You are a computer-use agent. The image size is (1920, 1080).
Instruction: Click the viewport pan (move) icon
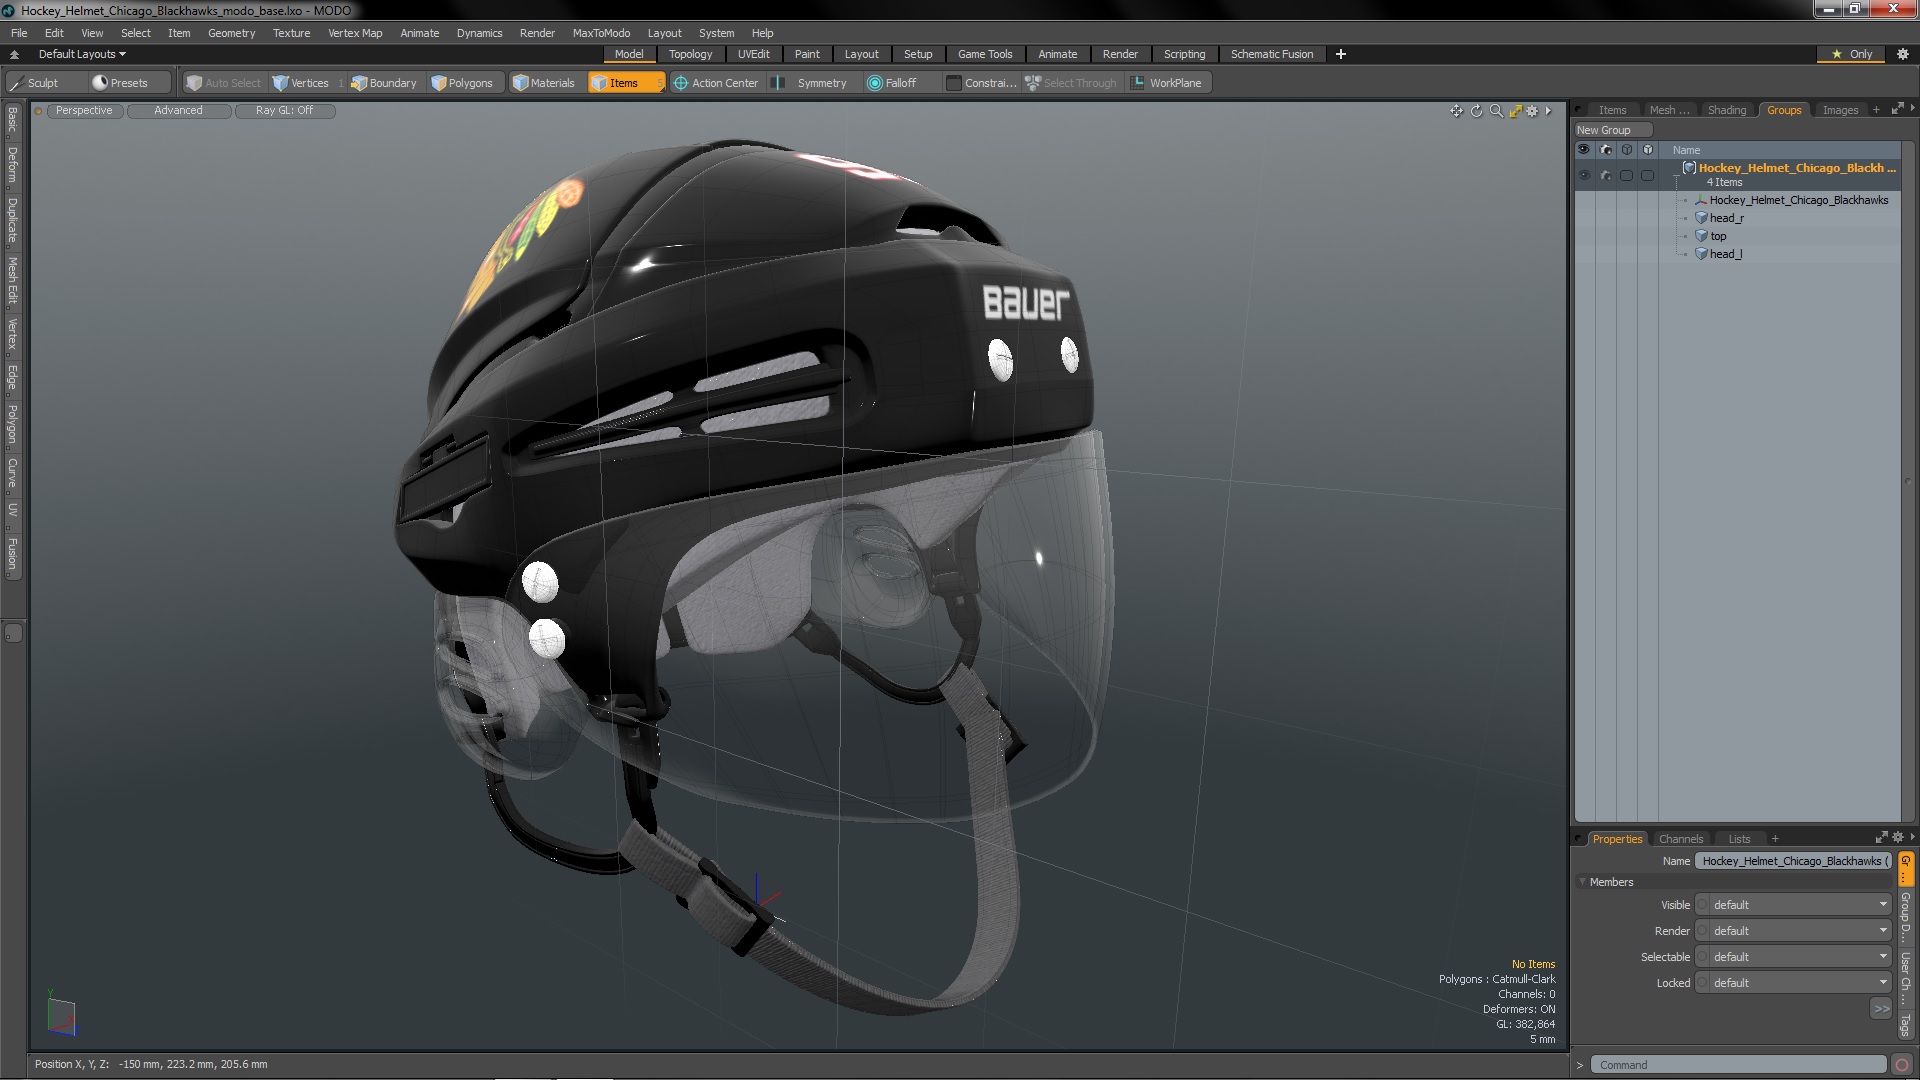1456,111
